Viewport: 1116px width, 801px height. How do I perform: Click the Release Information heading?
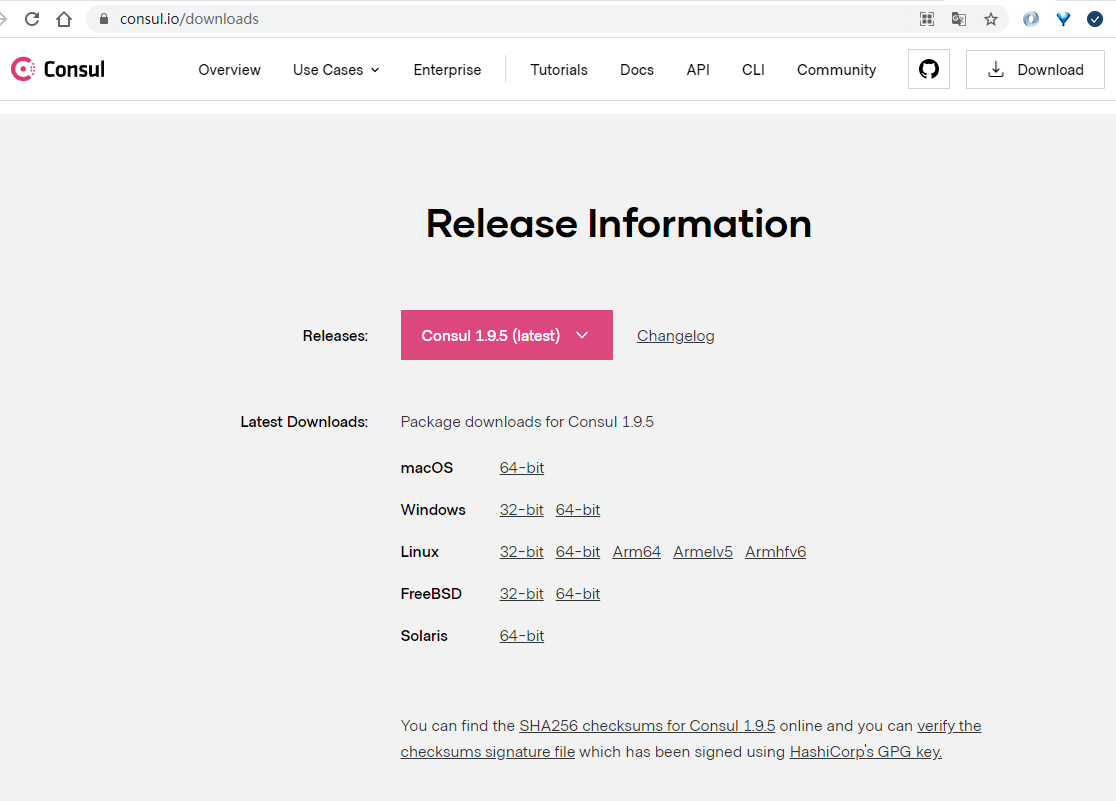click(x=618, y=224)
